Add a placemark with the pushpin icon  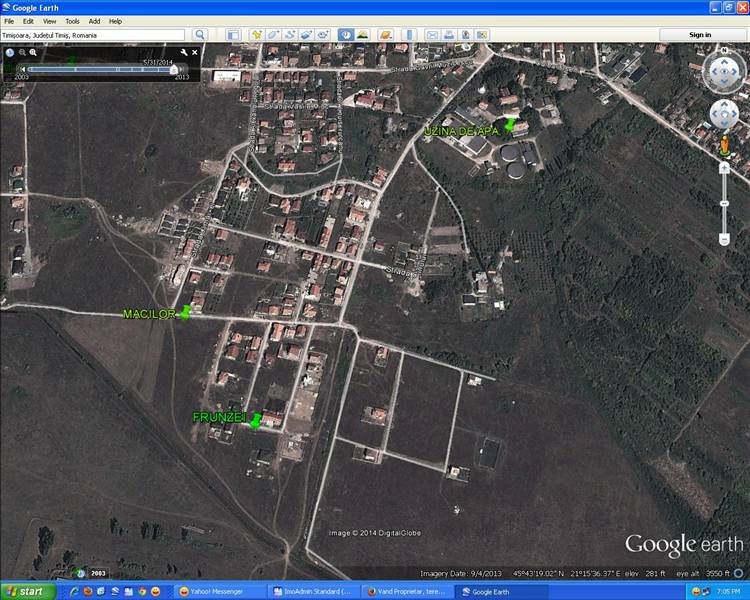[257, 35]
